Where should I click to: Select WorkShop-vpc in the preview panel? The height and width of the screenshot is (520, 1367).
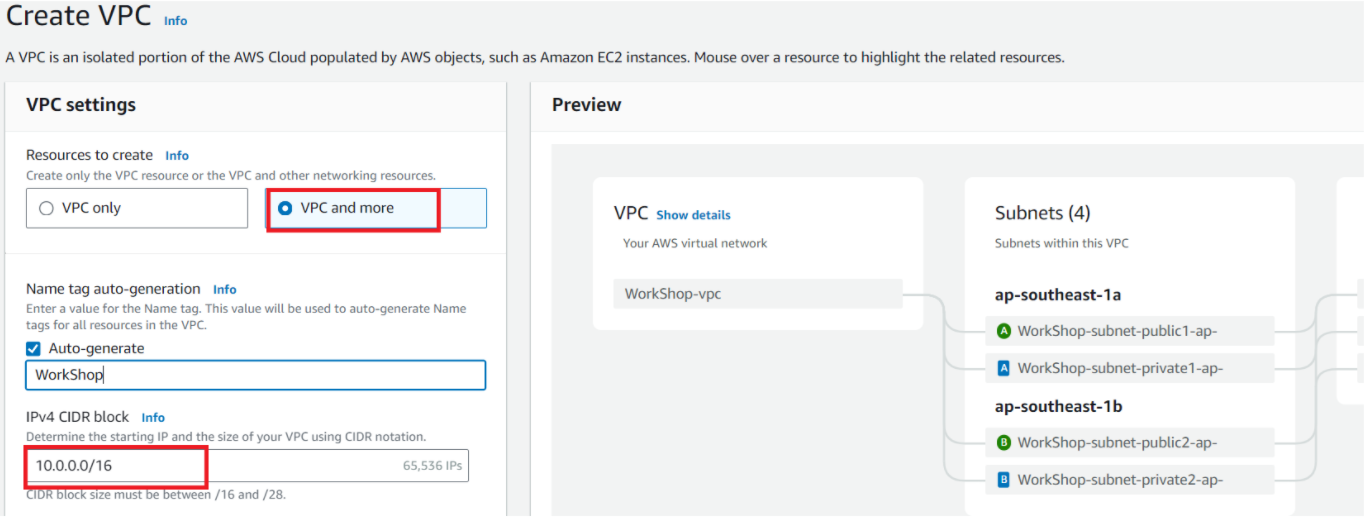pos(758,294)
